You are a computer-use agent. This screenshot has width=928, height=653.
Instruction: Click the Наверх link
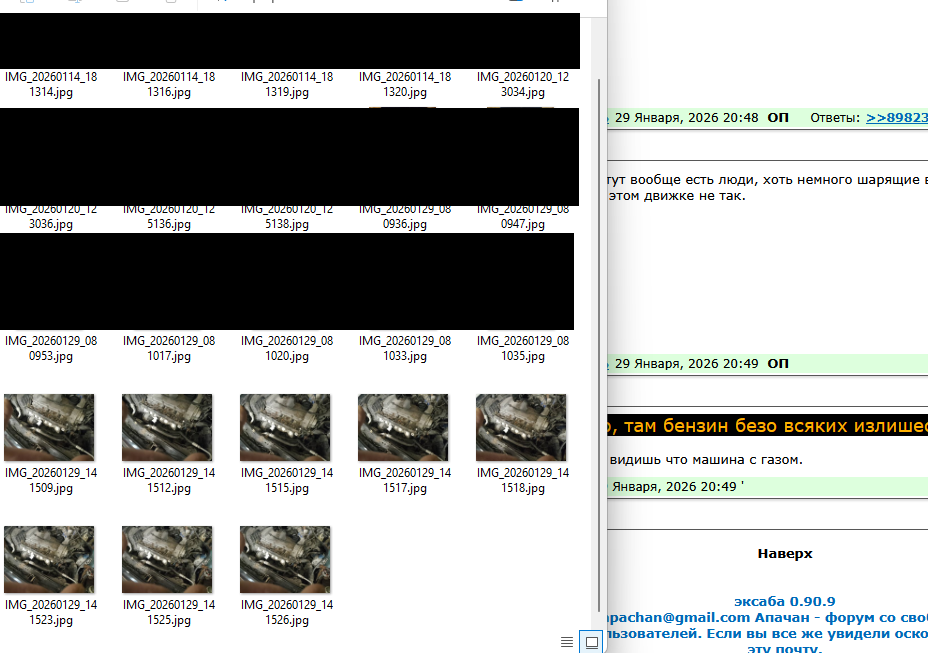pyautogui.click(x=784, y=553)
